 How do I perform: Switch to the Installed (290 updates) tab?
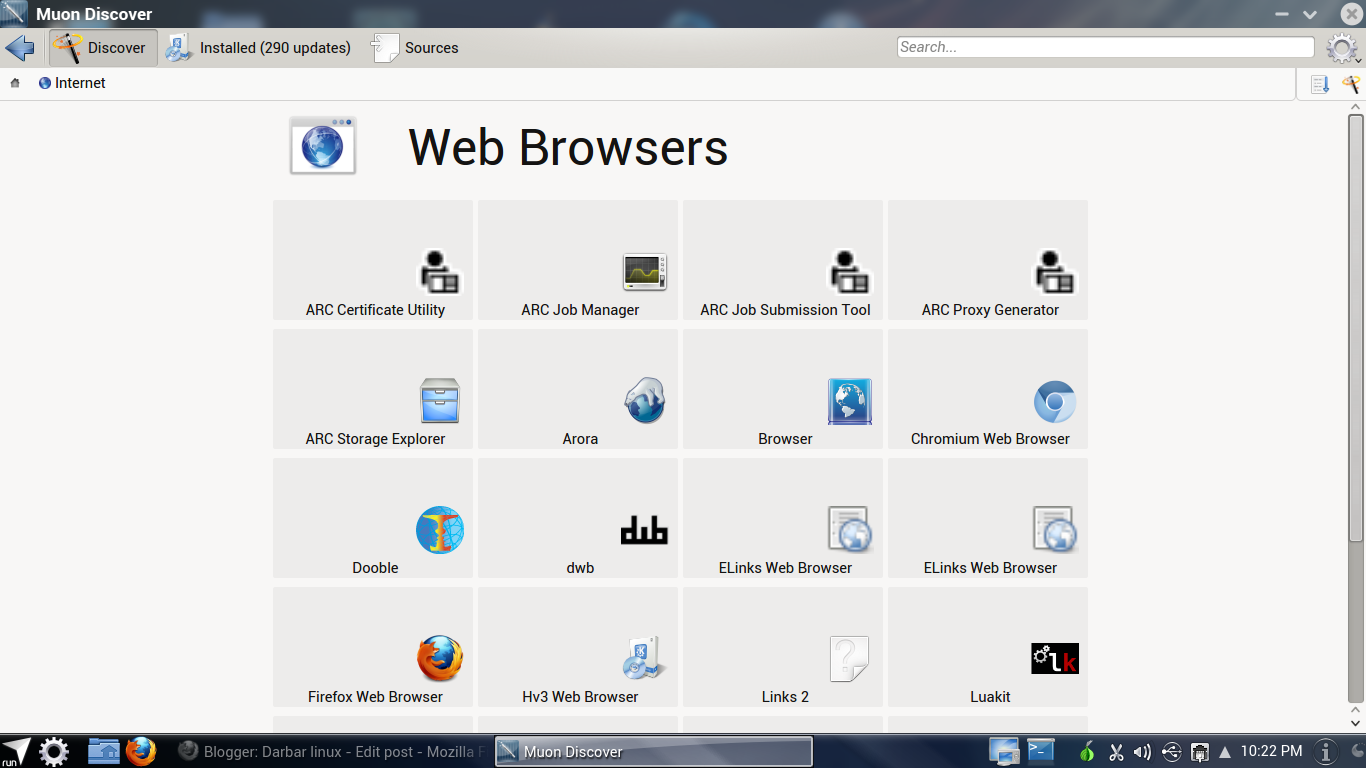tap(258, 47)
